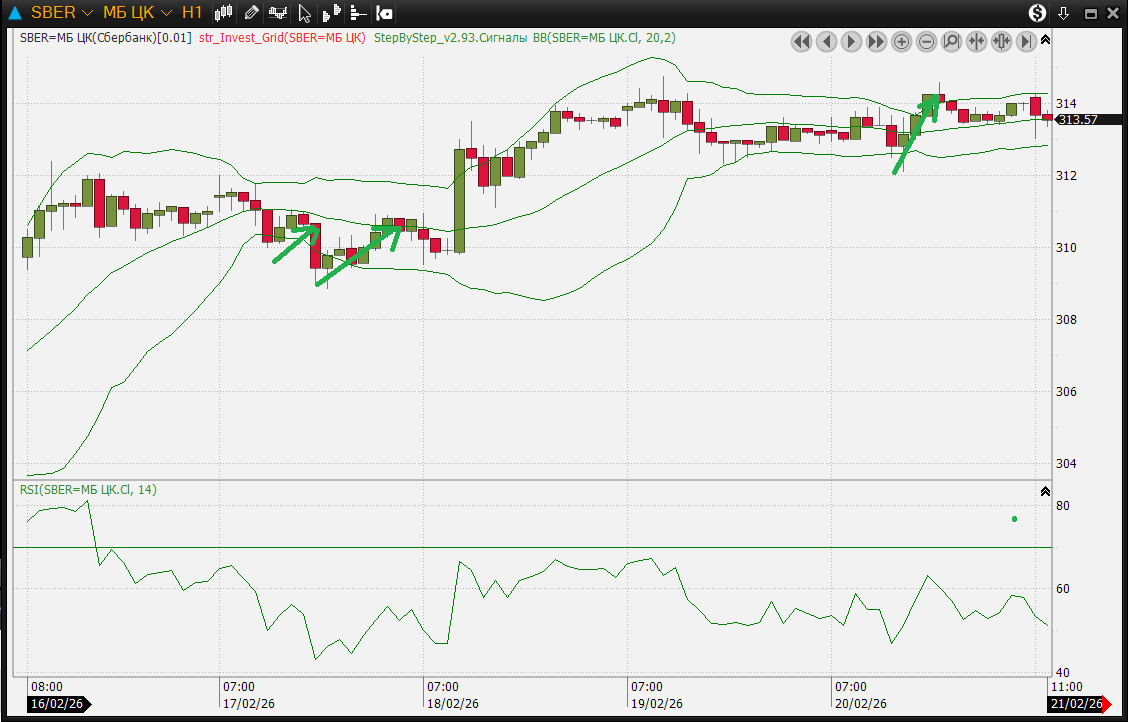Zoom out chart with minus button
Viewport: 1128px width, 722px height.
tap(927, 42)
